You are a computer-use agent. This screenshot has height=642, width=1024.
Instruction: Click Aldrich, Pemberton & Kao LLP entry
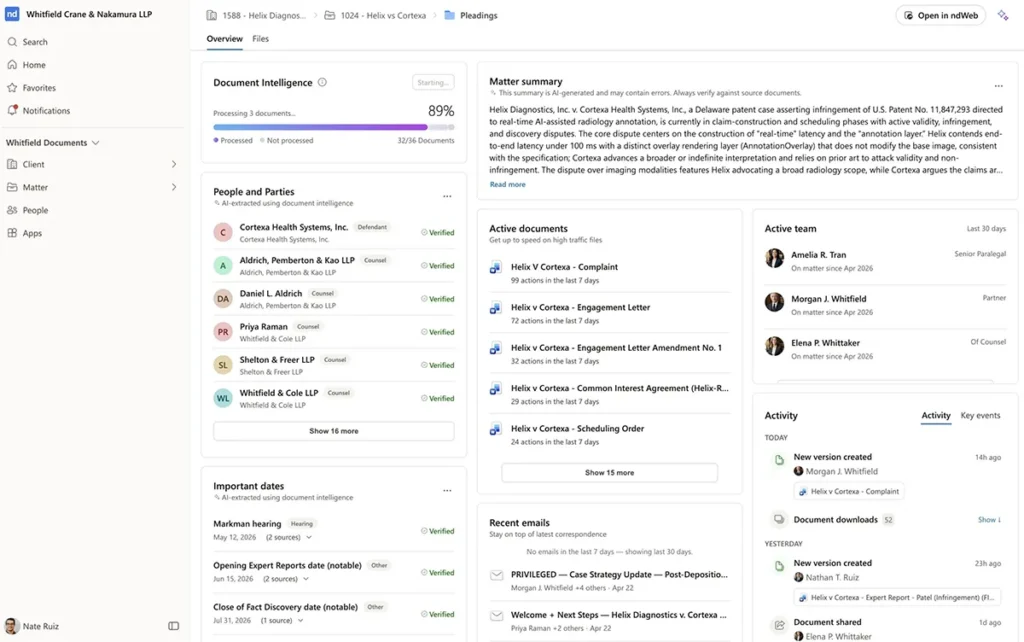(x=334, y=266)
